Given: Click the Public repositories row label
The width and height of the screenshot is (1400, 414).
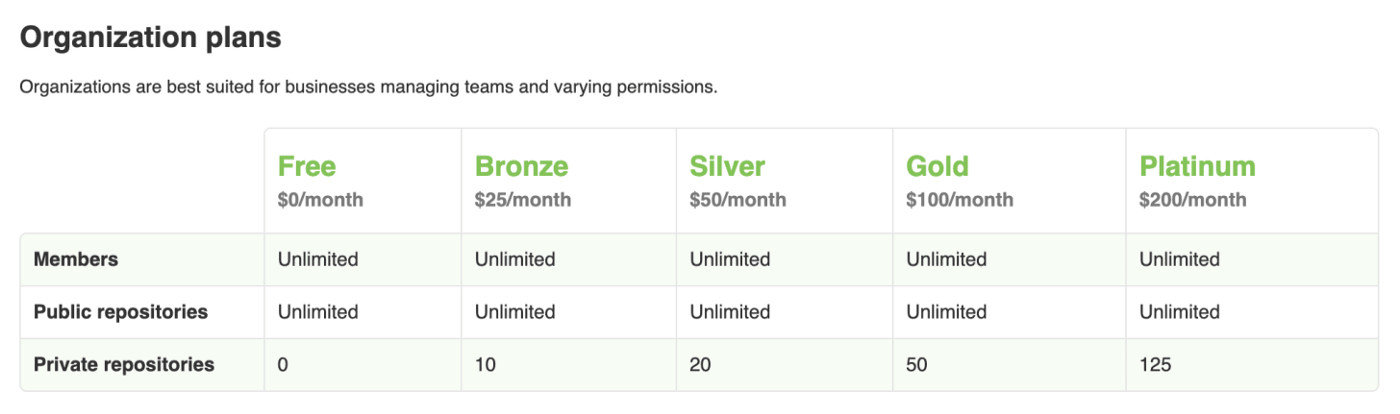Looking at the screenshot, I should [x=121, y=312].
